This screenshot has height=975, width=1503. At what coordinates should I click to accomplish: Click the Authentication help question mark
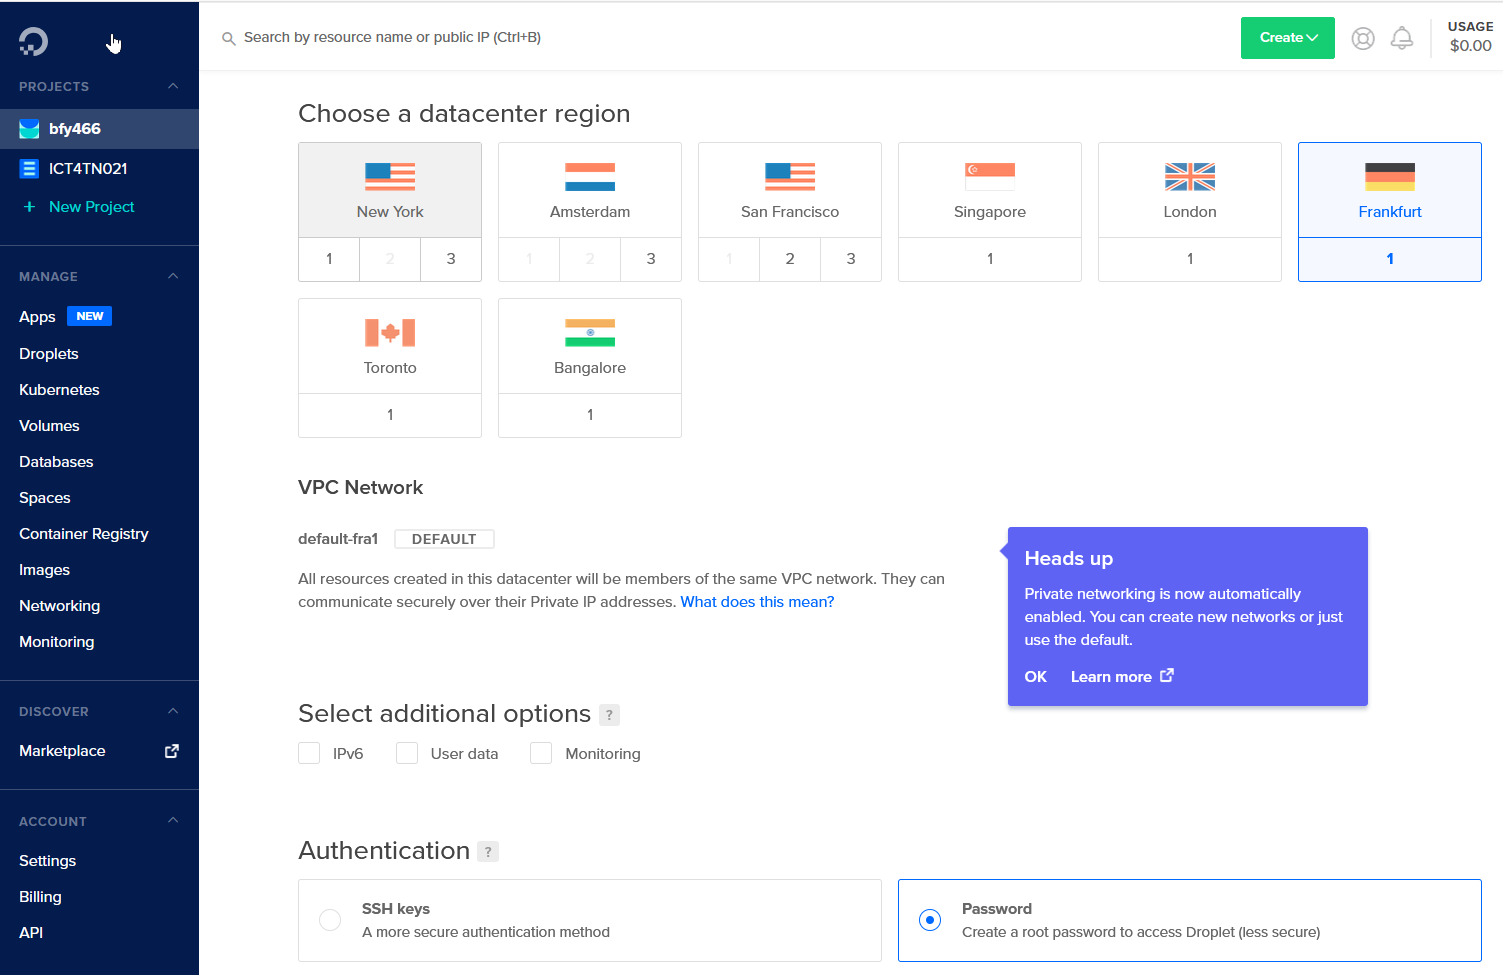click(488, 852)
